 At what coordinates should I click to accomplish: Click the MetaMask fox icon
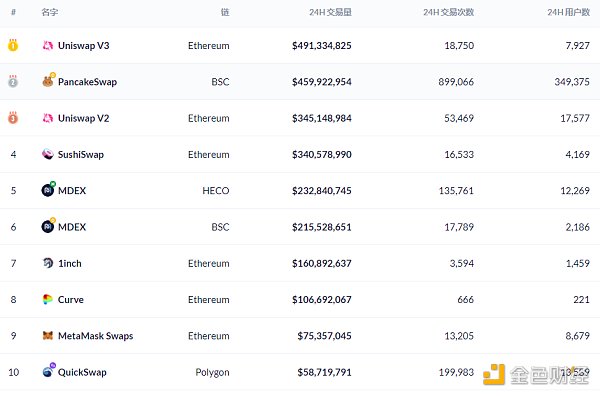(x=47, y=336)
